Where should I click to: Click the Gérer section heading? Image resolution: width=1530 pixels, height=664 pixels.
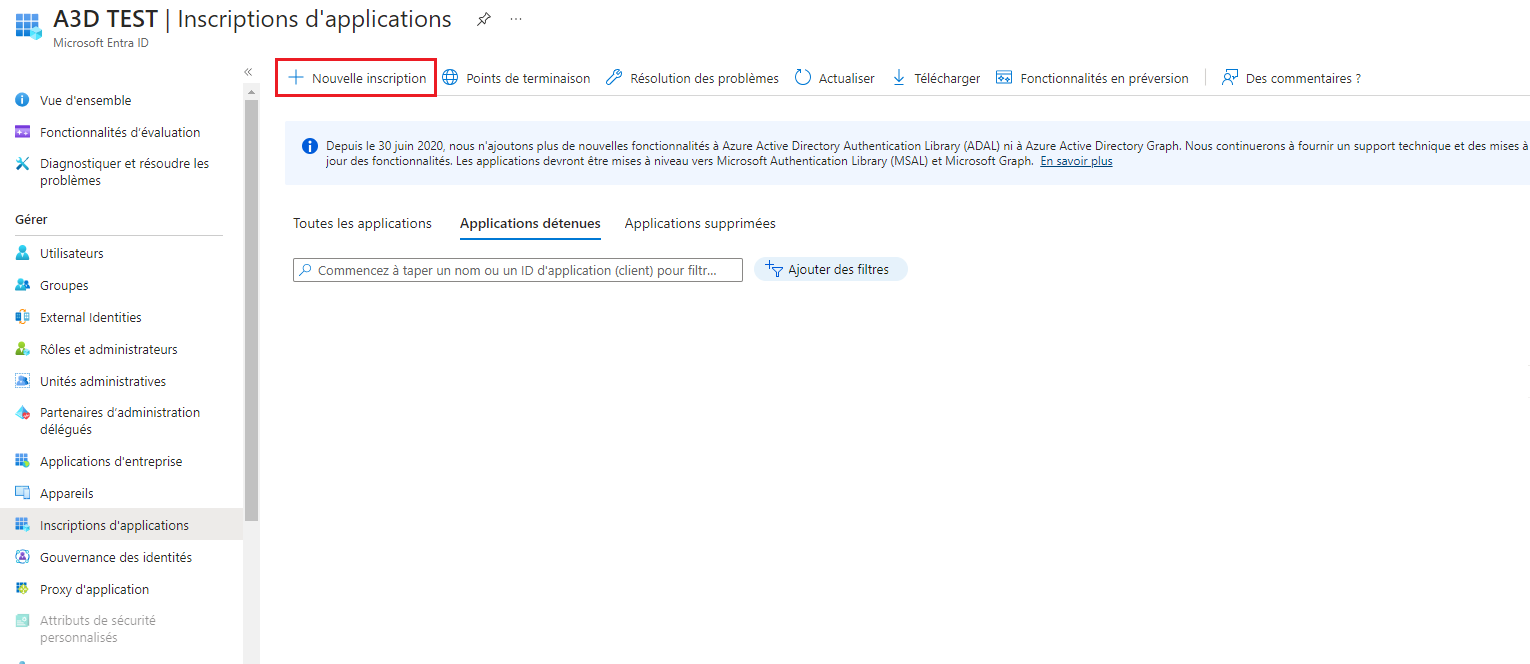click(x=31, y=219)
